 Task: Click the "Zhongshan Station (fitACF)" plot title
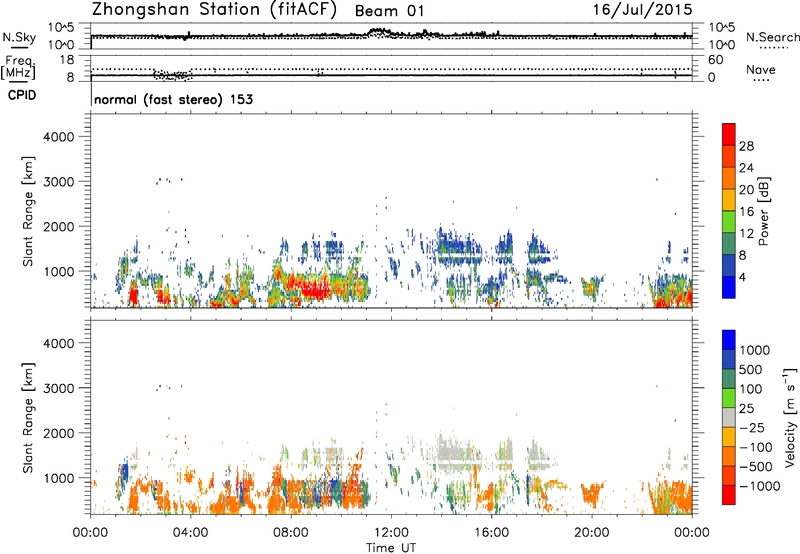(214, 10)
